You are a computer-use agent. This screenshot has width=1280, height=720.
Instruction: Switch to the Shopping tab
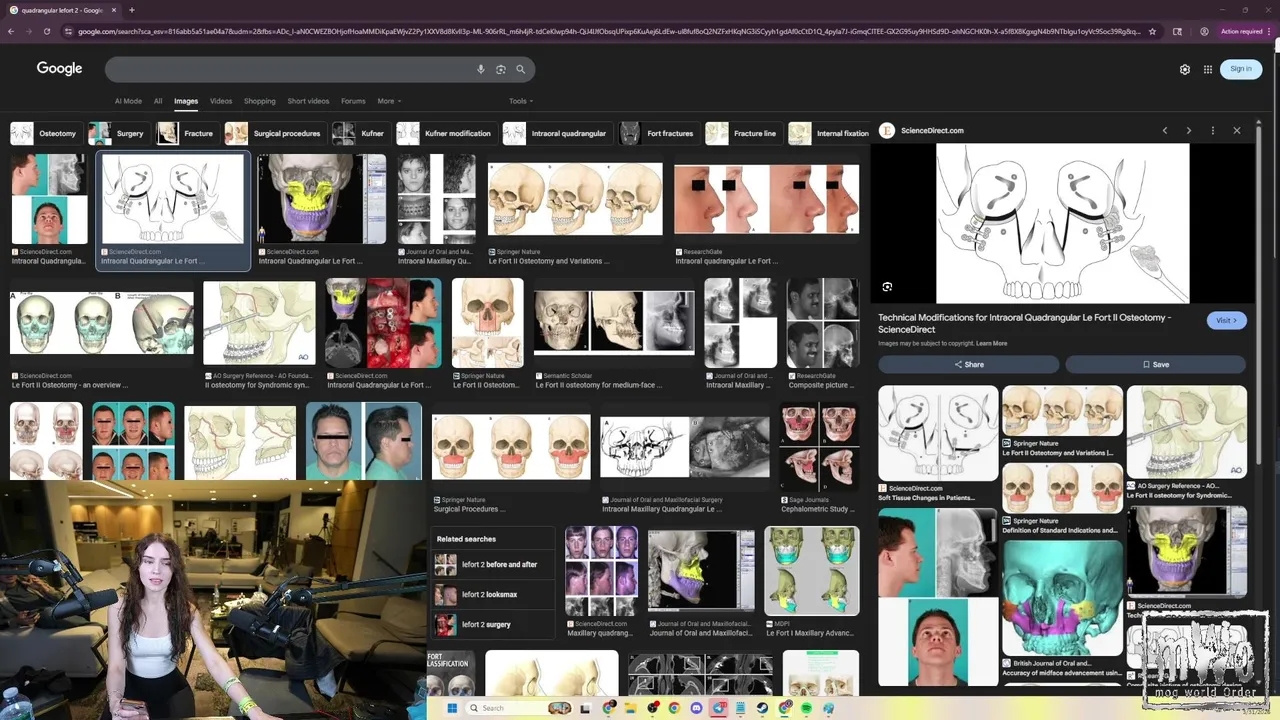pos(259,101)
